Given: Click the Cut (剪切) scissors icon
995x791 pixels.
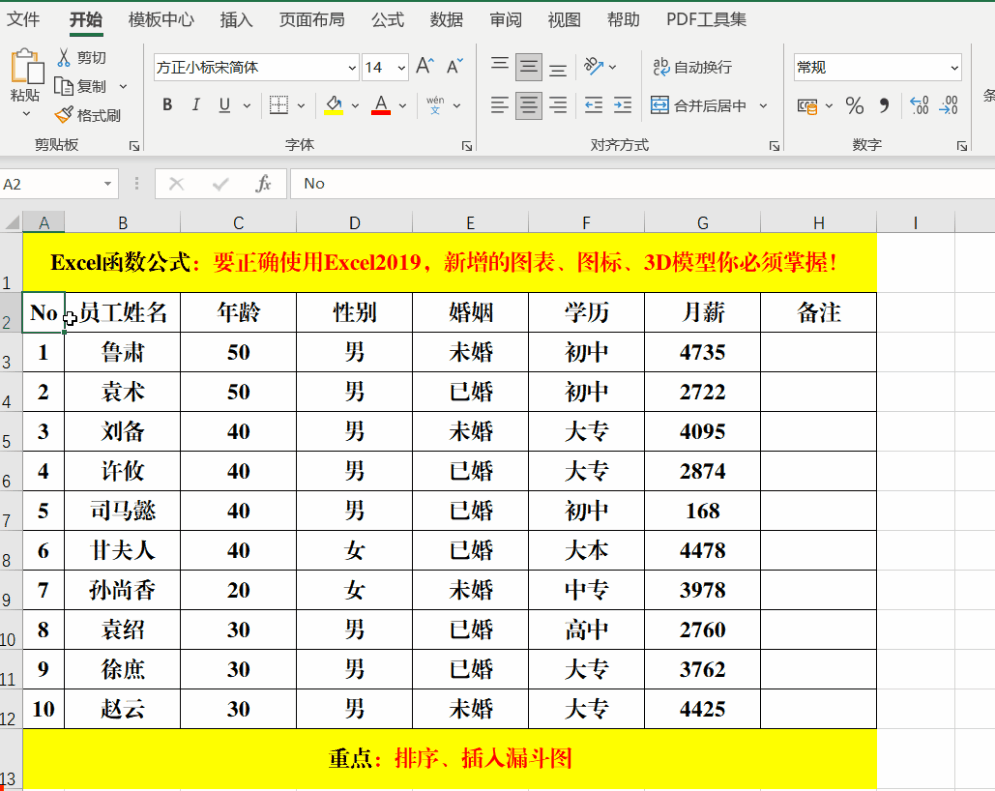Looking at the screenshot, I should (63, 58).
